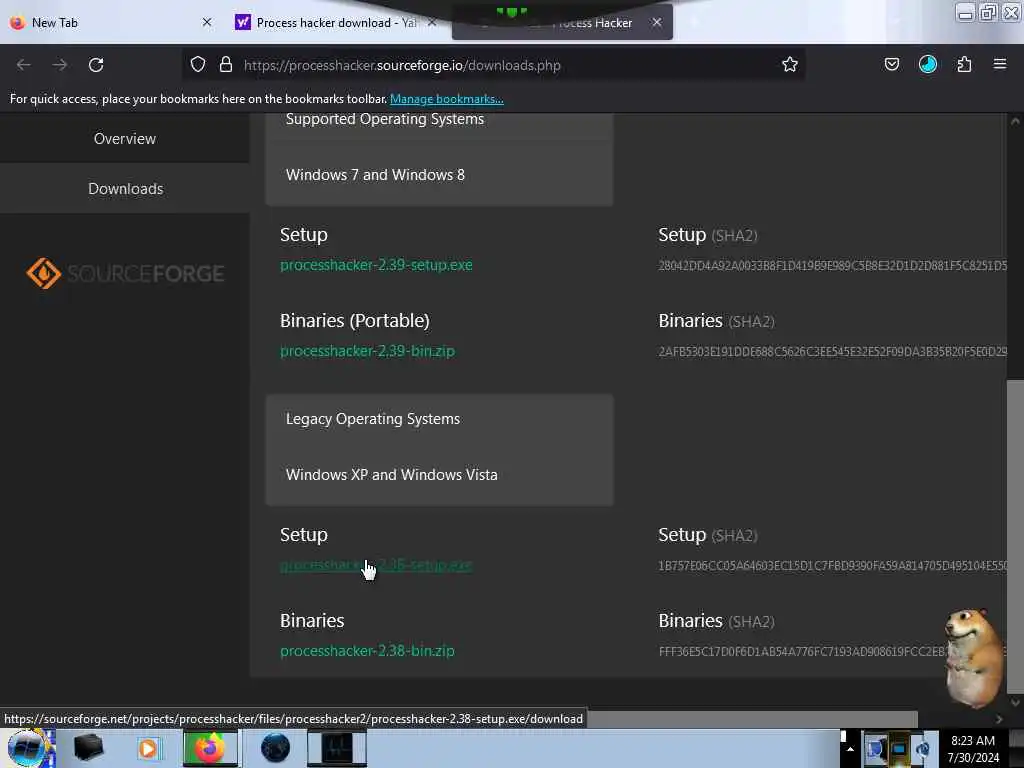
Task: Click the horizontal scrollbar right arrow
Action: click(999, 719)
